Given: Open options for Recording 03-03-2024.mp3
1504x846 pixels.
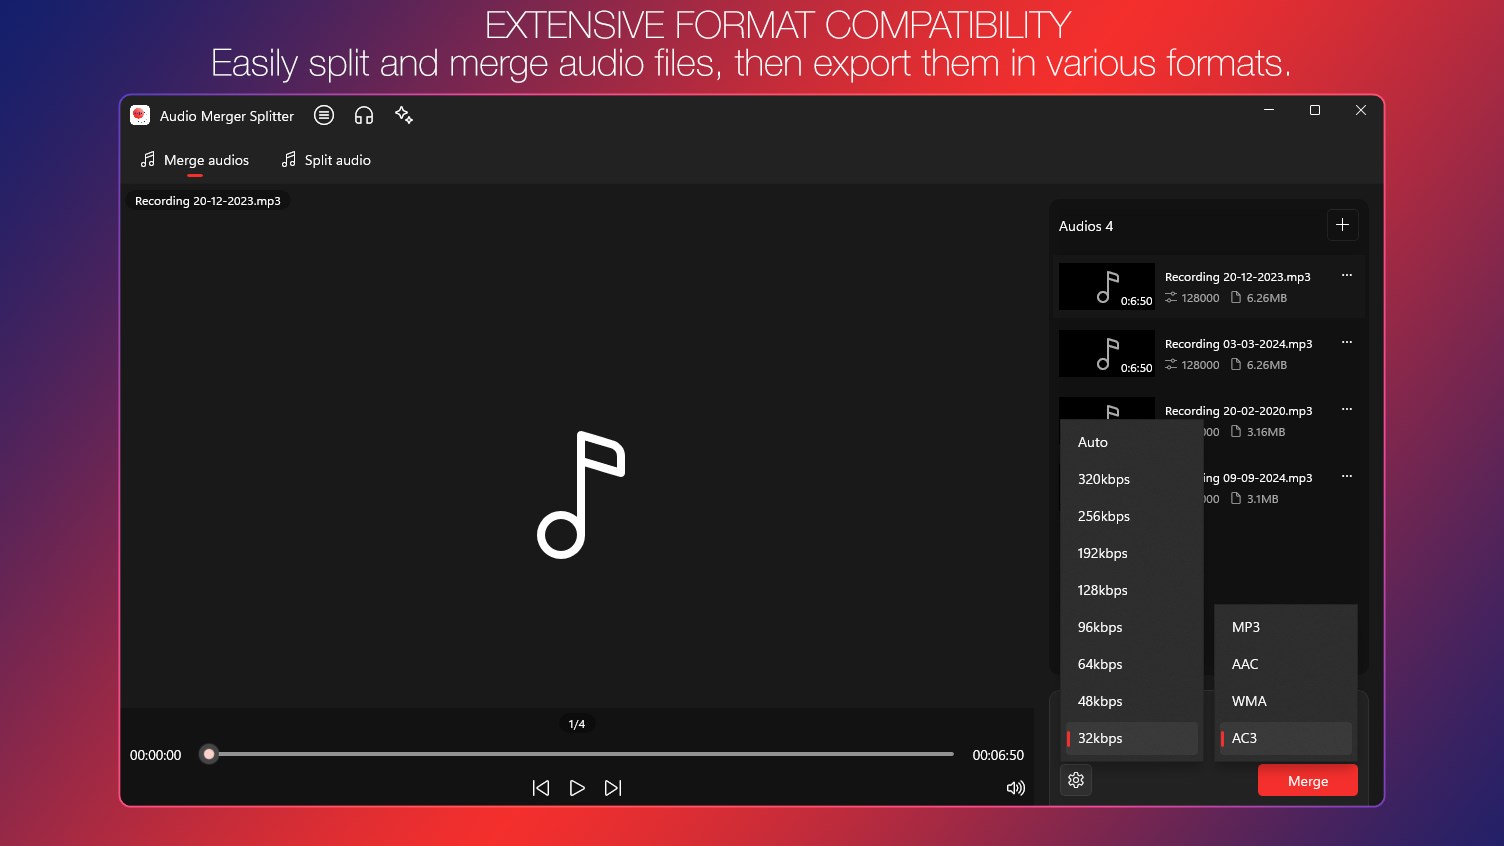Looking at the screenshot, I should [x=1347, y=342].
